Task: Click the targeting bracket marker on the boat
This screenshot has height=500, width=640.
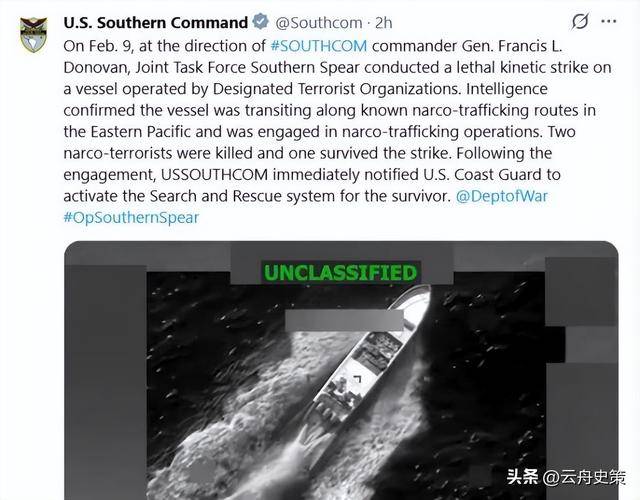Action: point(358,380)
